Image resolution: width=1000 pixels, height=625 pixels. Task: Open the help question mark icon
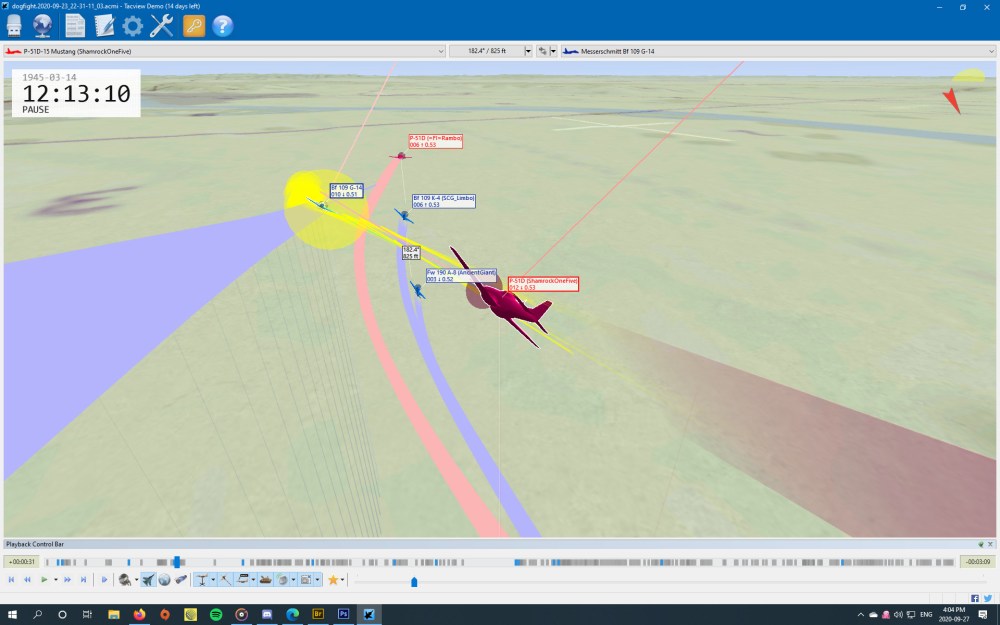click(223, 26)
